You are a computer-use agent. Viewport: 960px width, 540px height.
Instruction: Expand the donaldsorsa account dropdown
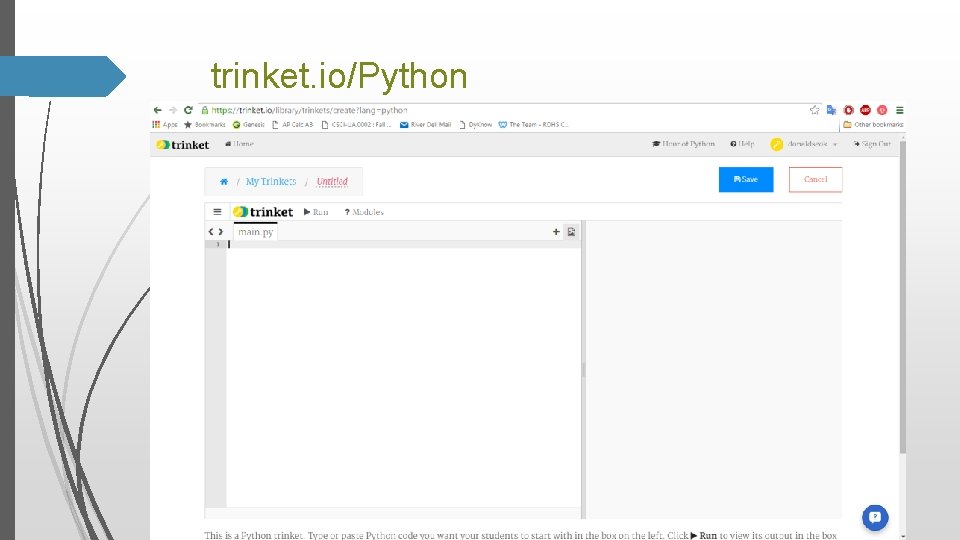pyautogui.click(x=812, y=144)
